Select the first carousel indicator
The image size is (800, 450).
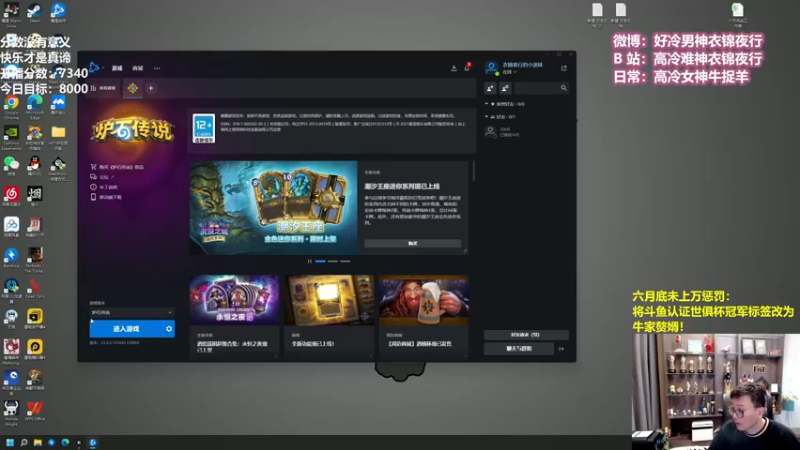(x=320, y=261)
